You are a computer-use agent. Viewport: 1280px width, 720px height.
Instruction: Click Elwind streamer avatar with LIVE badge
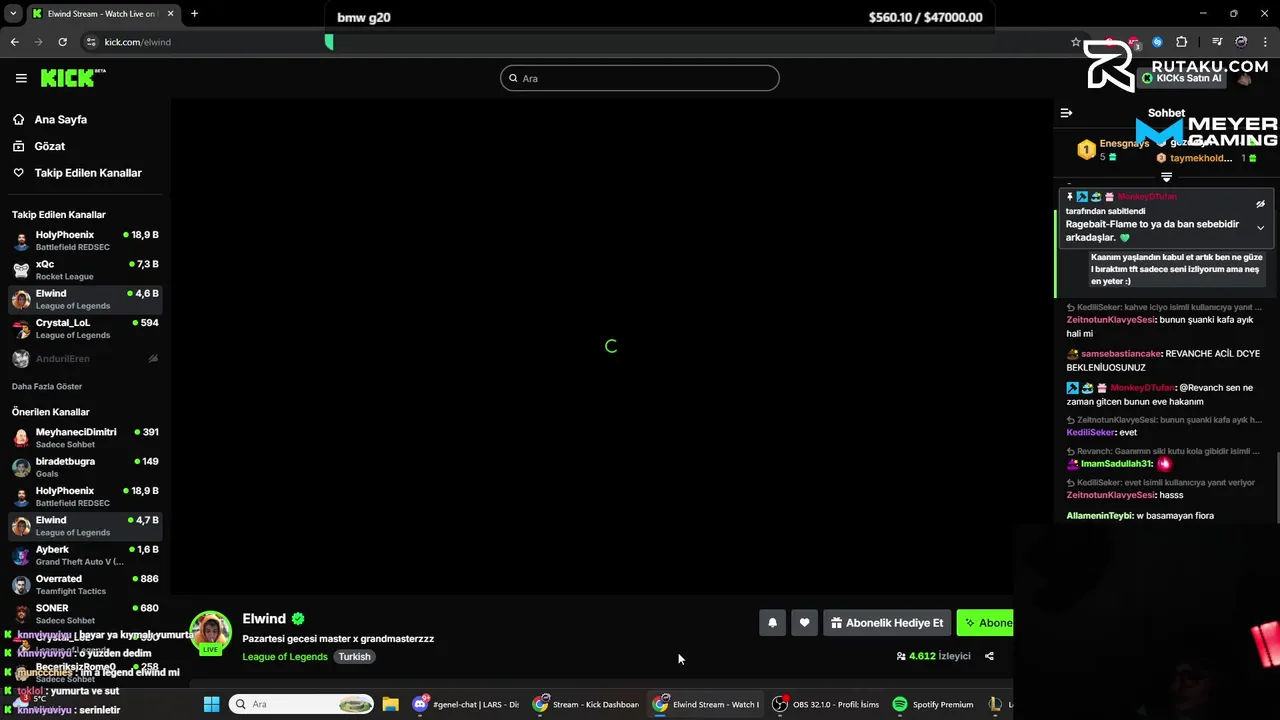[210, 633]
